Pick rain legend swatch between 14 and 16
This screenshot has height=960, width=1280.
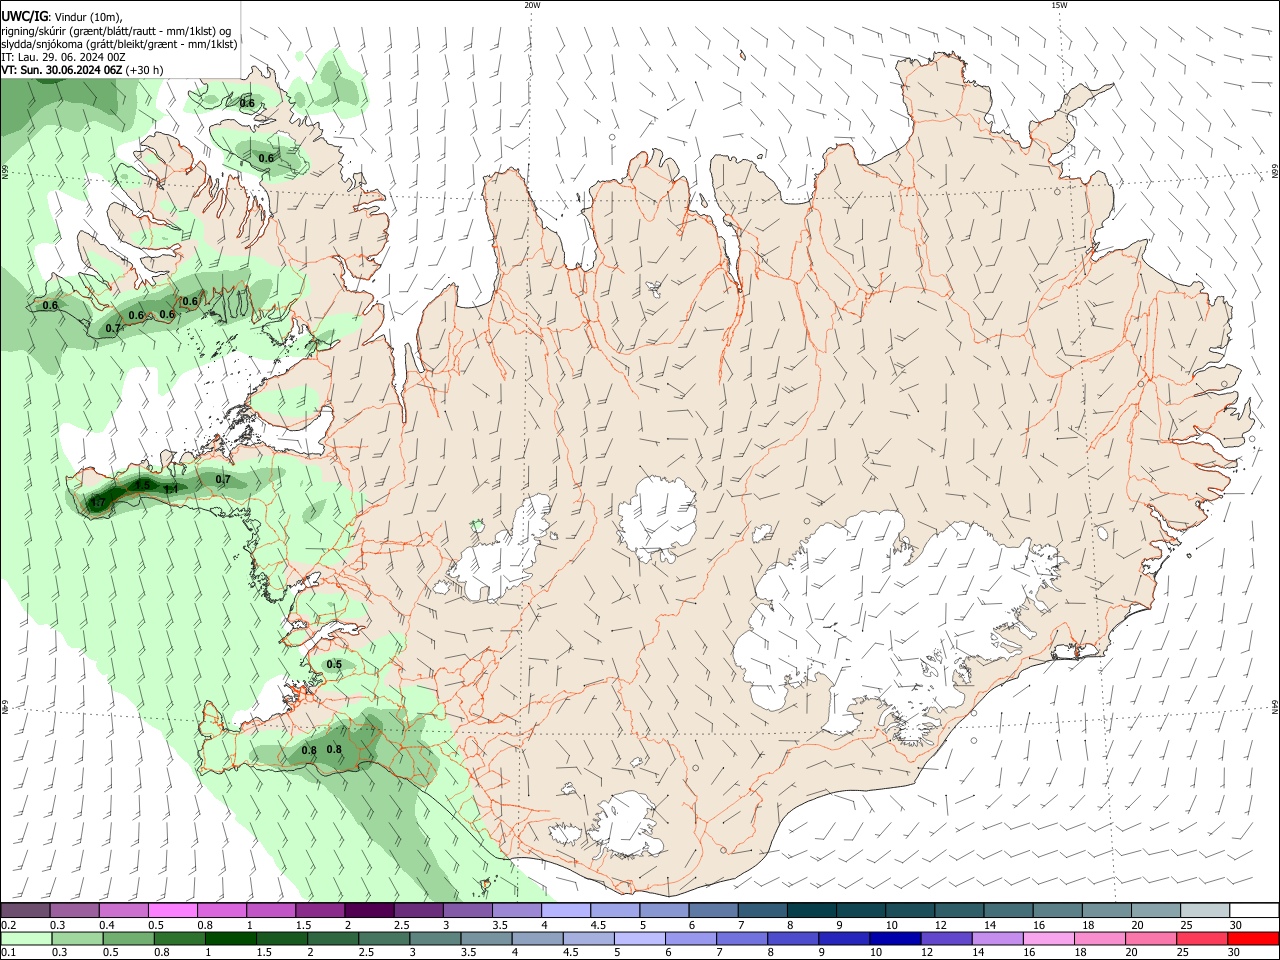996,938
